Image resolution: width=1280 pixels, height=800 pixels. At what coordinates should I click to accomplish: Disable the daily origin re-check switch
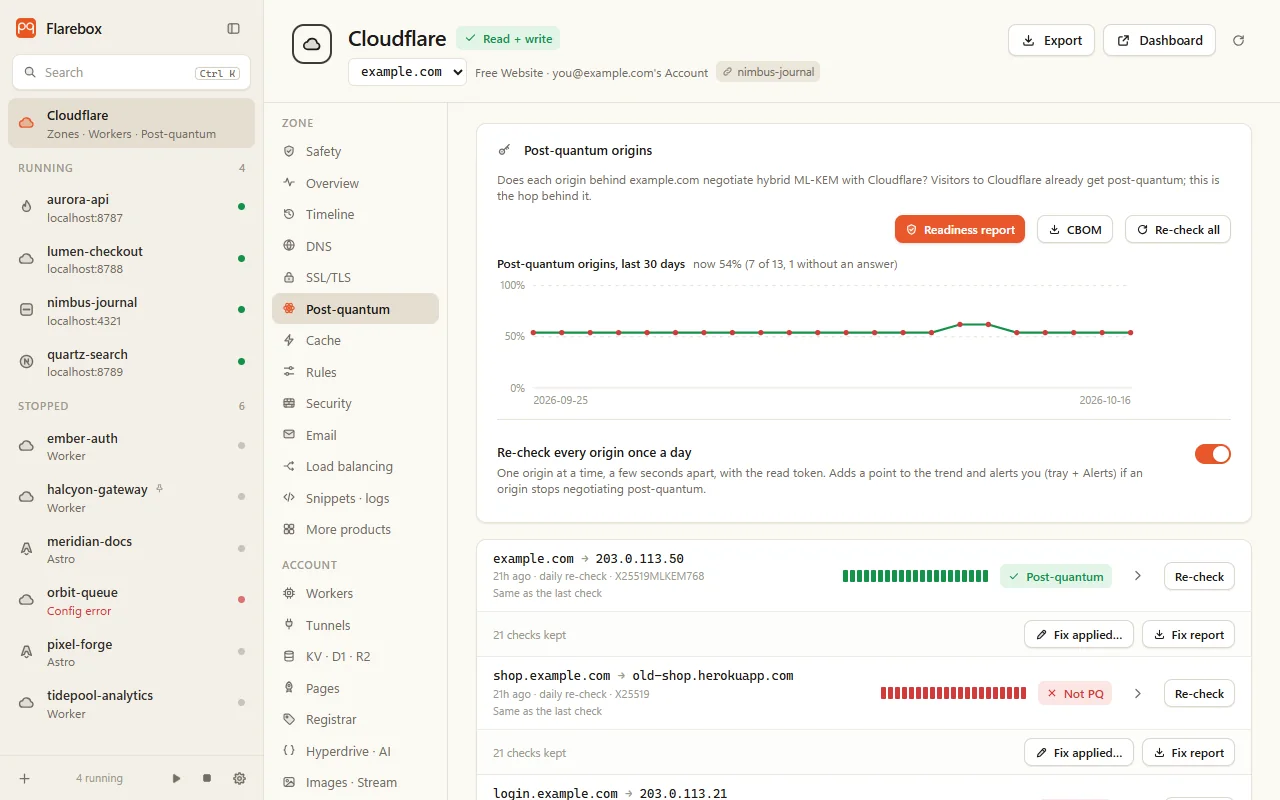click(1213, 454)
